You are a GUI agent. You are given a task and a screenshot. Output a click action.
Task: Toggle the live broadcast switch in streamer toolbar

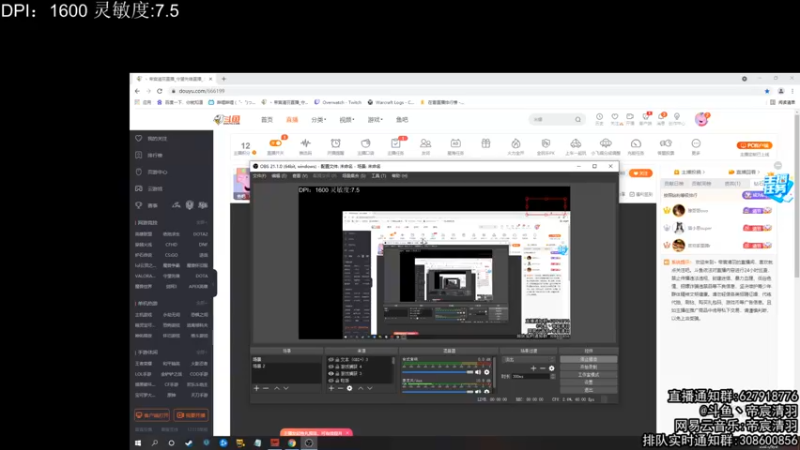pos(276,143)
